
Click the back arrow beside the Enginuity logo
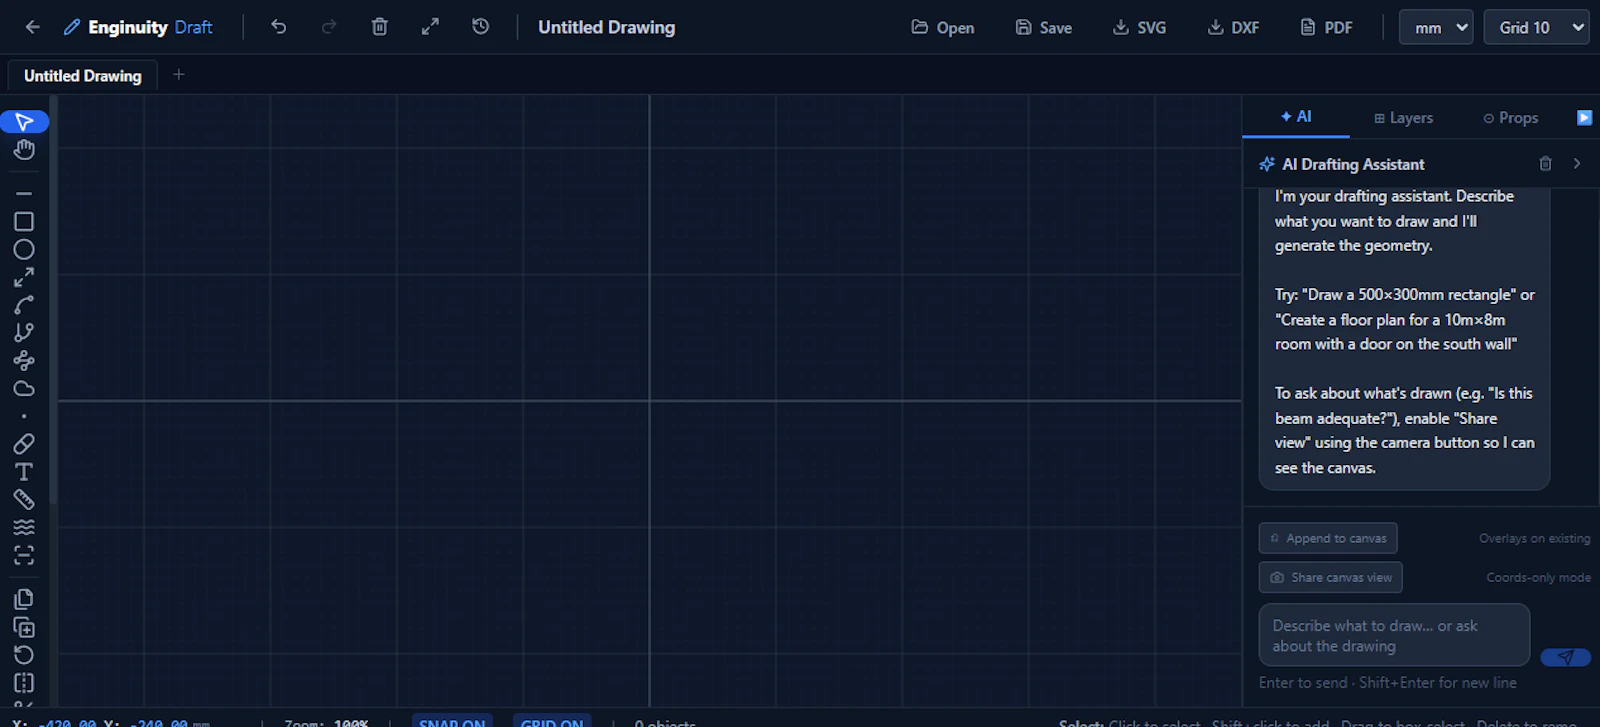32,27
